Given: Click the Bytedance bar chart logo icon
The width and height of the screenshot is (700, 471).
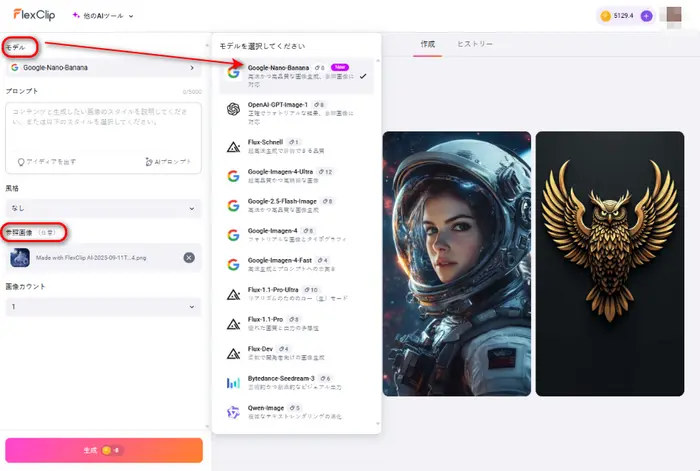Looking at the screenshot, I should click(x=233, y=383).
